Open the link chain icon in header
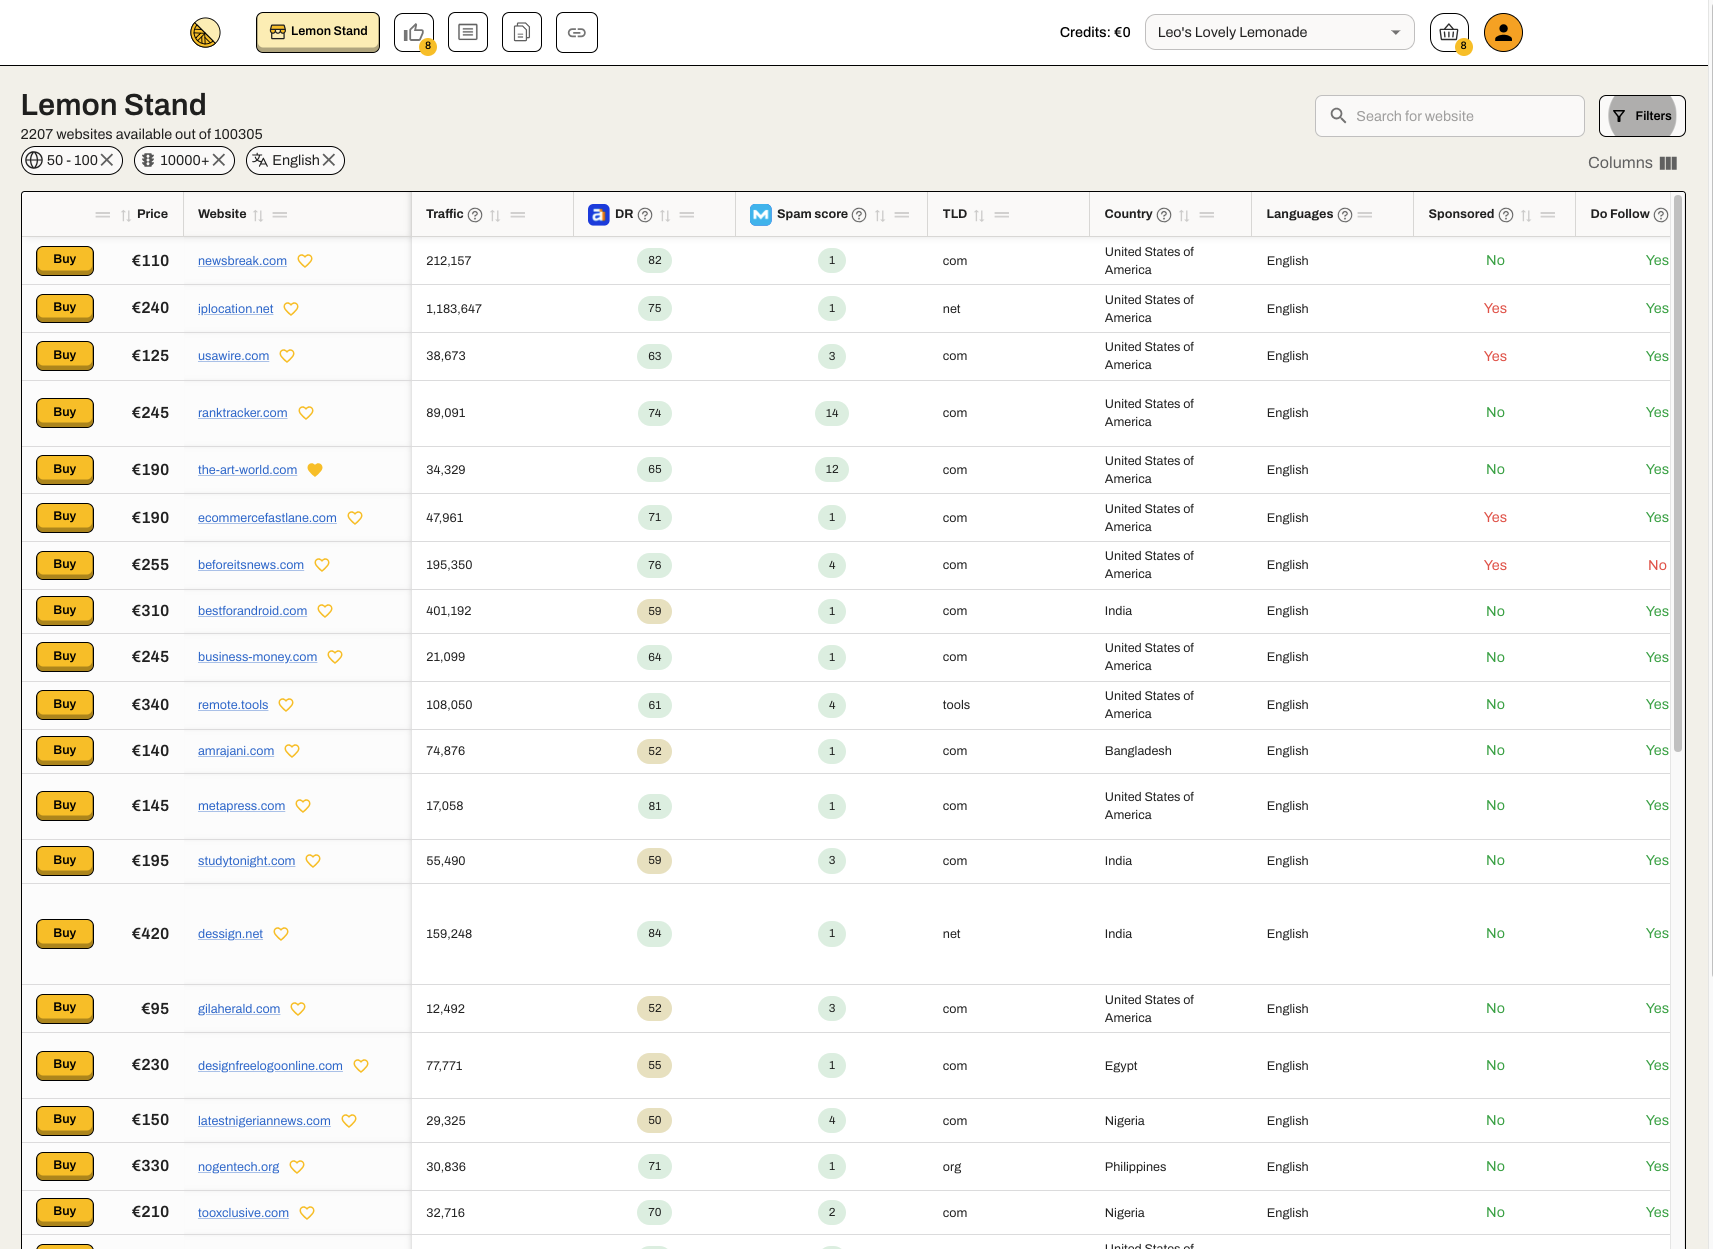The width and height of the screenshot is (1713, 1249). pos(577,32)
